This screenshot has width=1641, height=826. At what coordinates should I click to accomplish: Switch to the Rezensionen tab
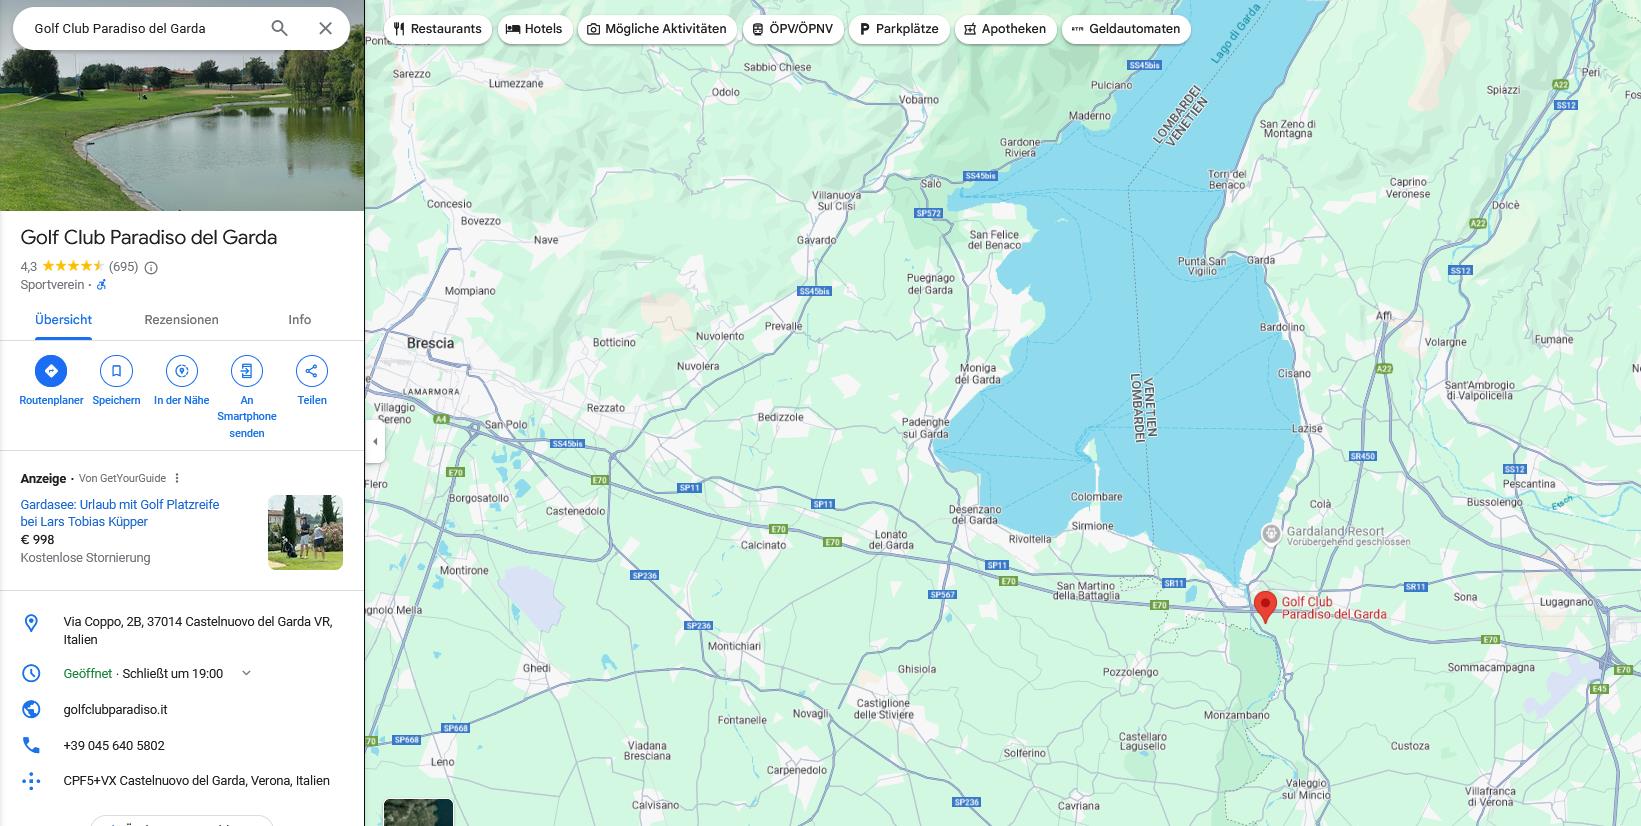(x=181, y=320)
